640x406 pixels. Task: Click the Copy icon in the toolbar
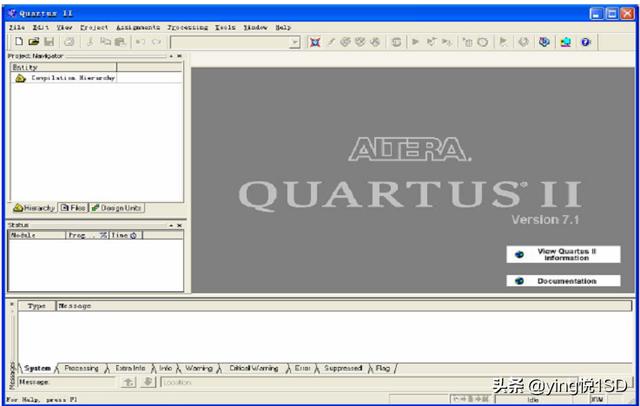point(105,41)
